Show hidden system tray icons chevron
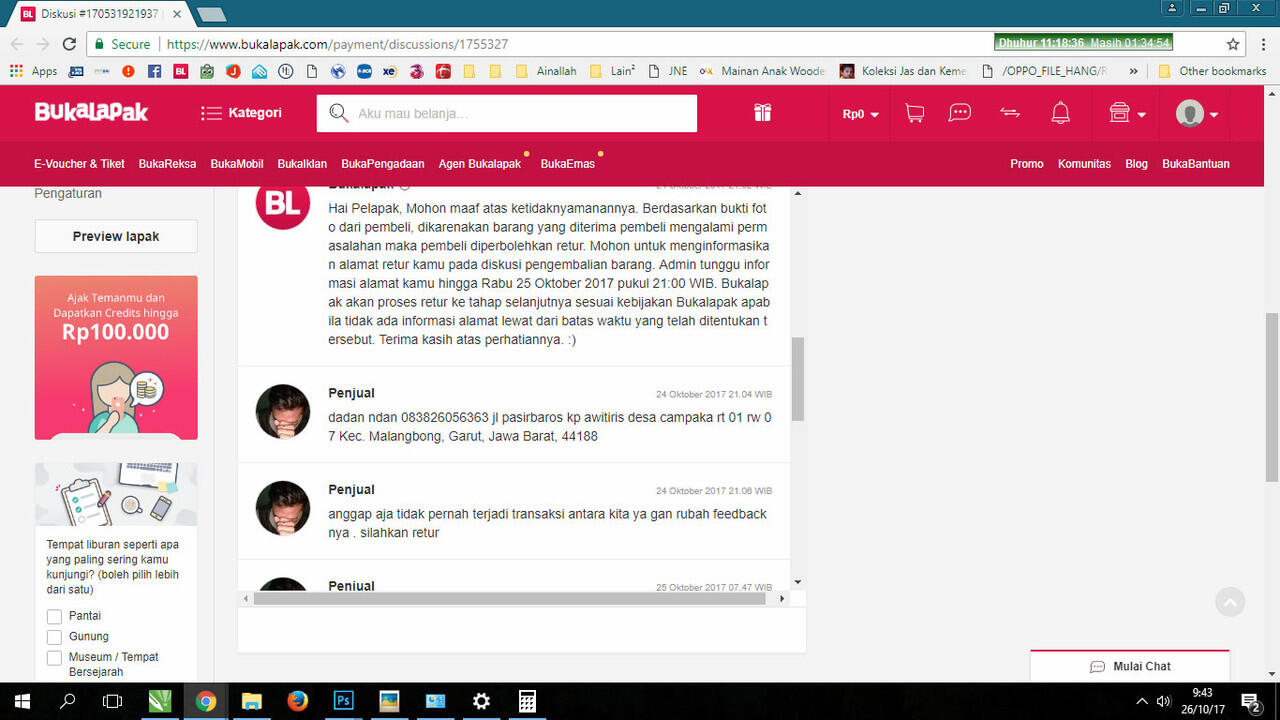1280x720 pixels. click(x=1142, y=701)
